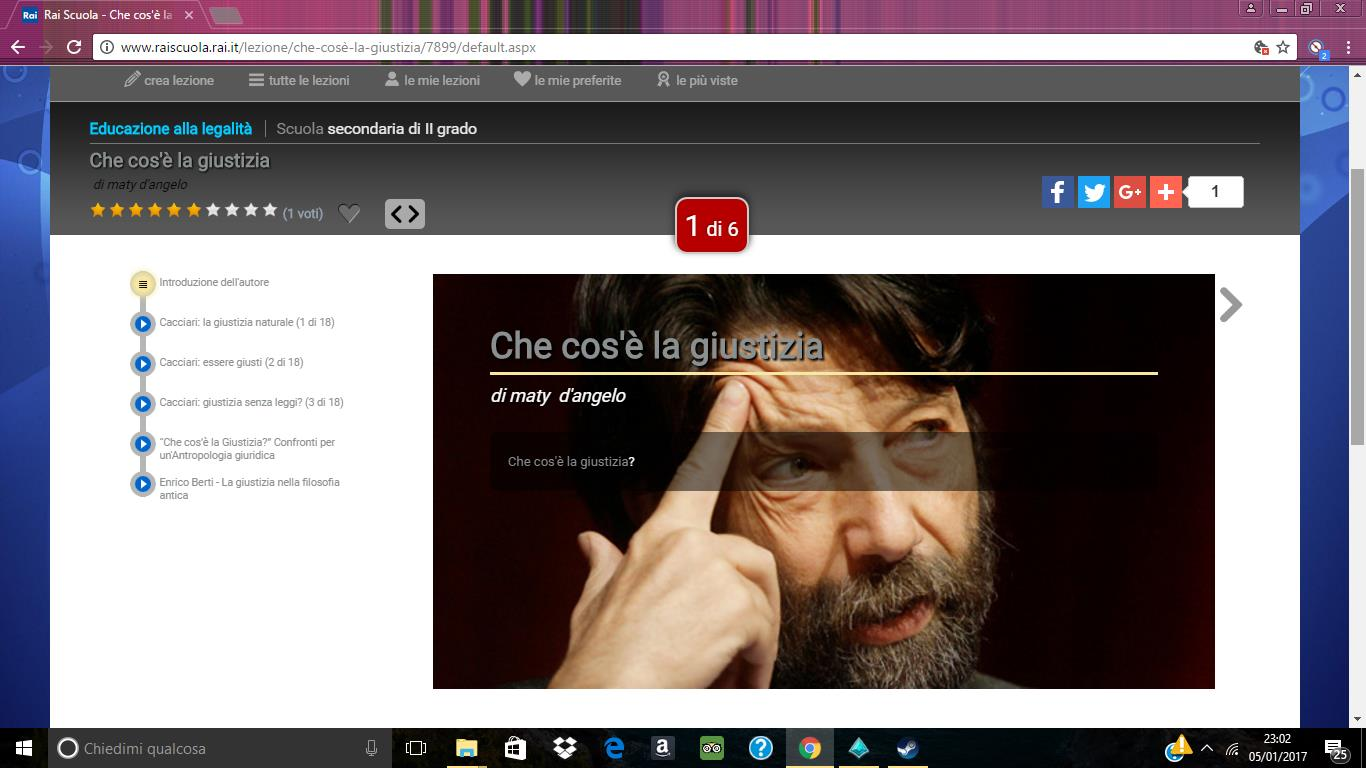Click the page vertical scrollbar
The image size is (1366, 768).
1357,307
